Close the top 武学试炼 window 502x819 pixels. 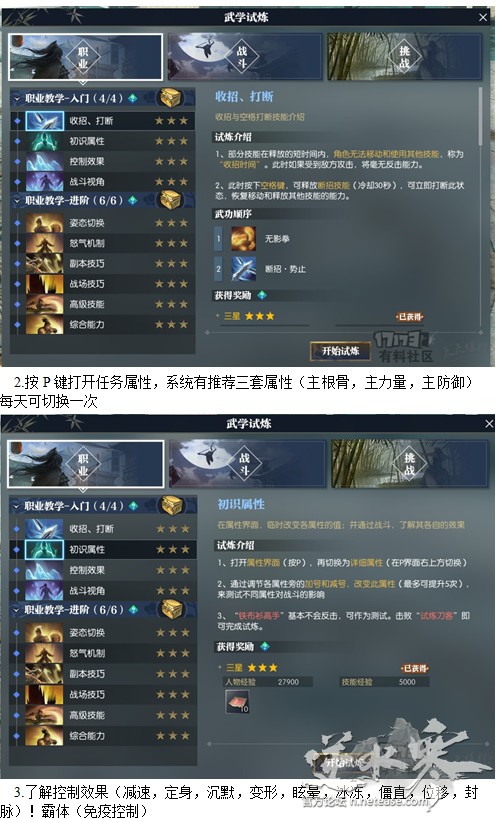click(x=483, y=17)
